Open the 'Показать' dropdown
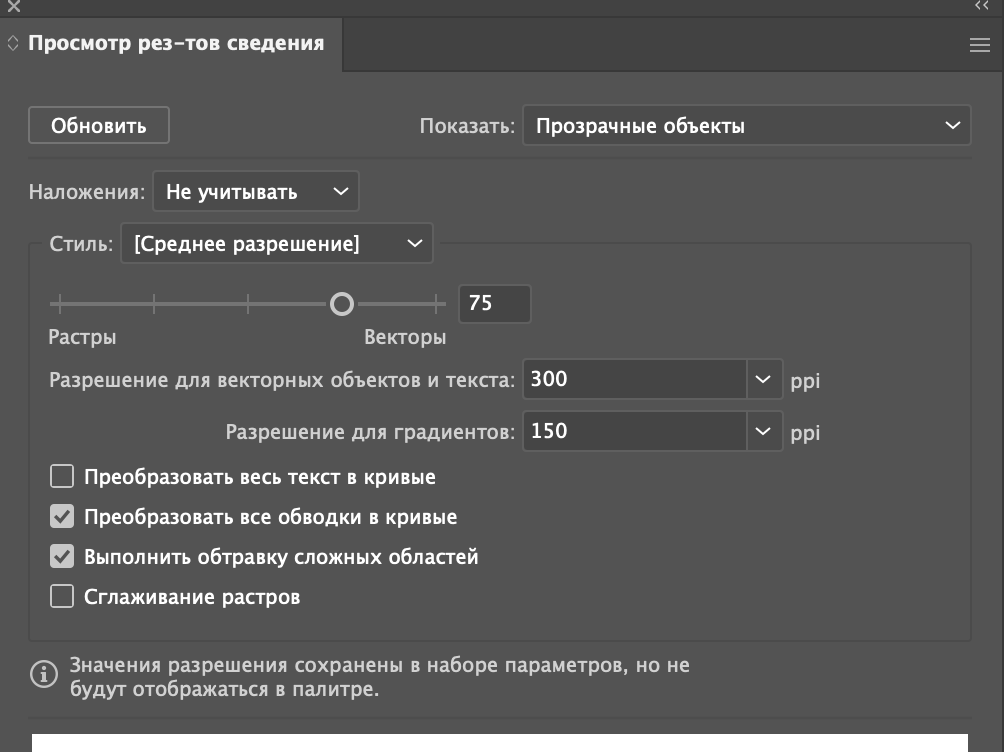Viewport: 1004px width, 752px height. 746,126
